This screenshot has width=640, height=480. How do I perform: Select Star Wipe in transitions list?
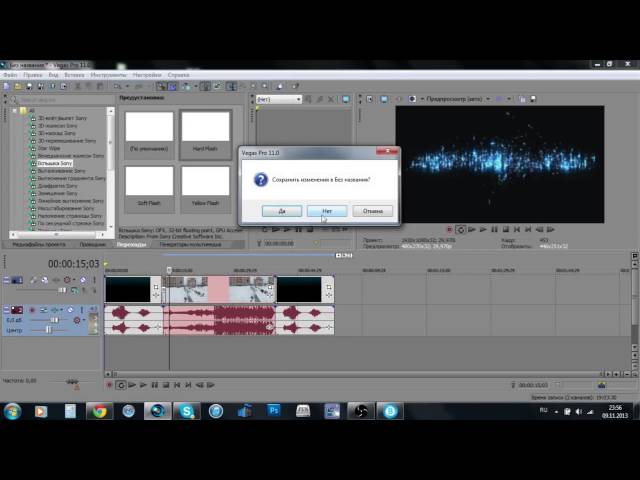coord(49,148)
